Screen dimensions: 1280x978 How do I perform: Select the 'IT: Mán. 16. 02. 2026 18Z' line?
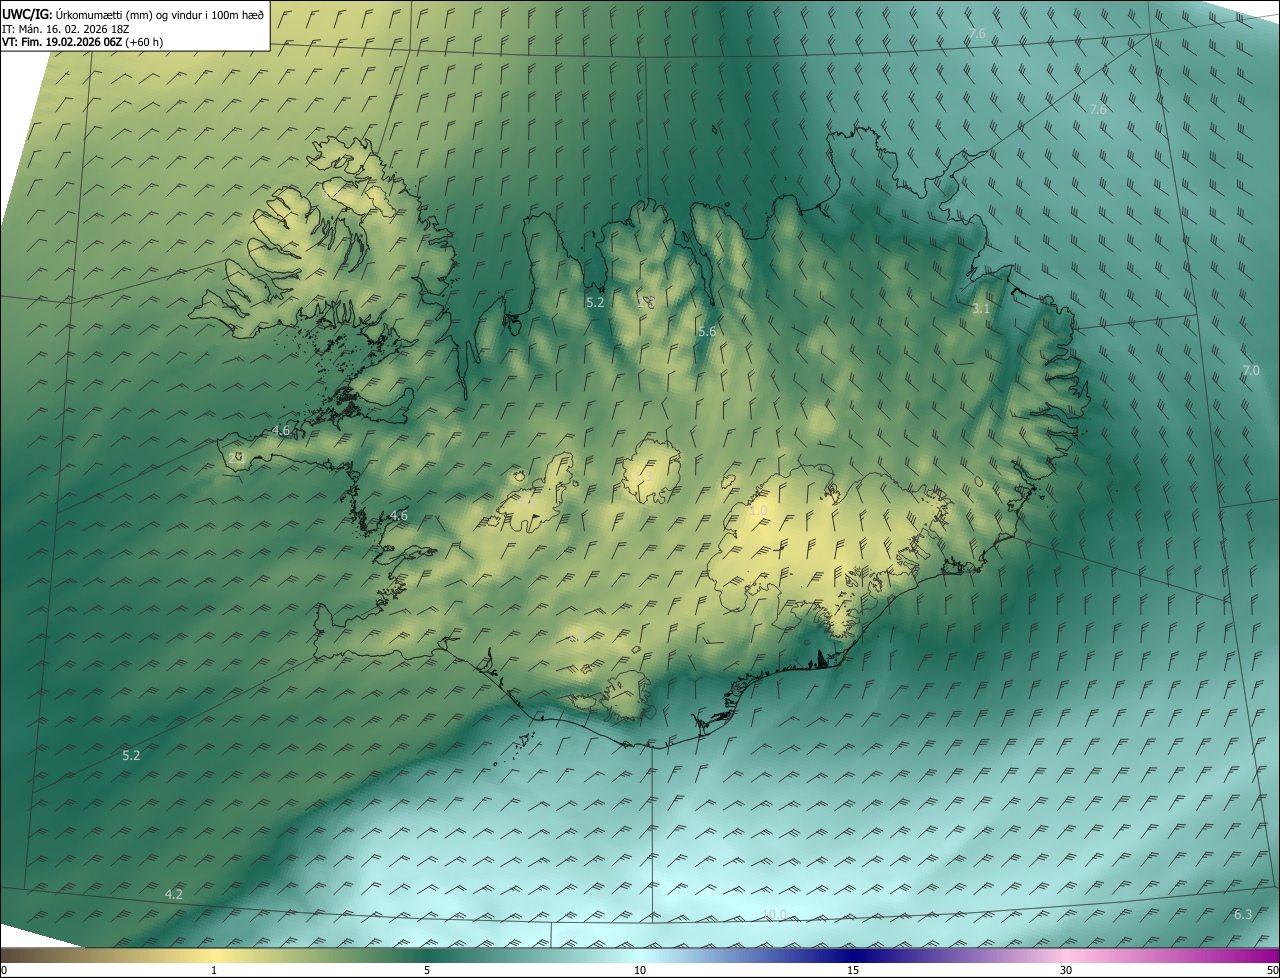click(65, 29)
